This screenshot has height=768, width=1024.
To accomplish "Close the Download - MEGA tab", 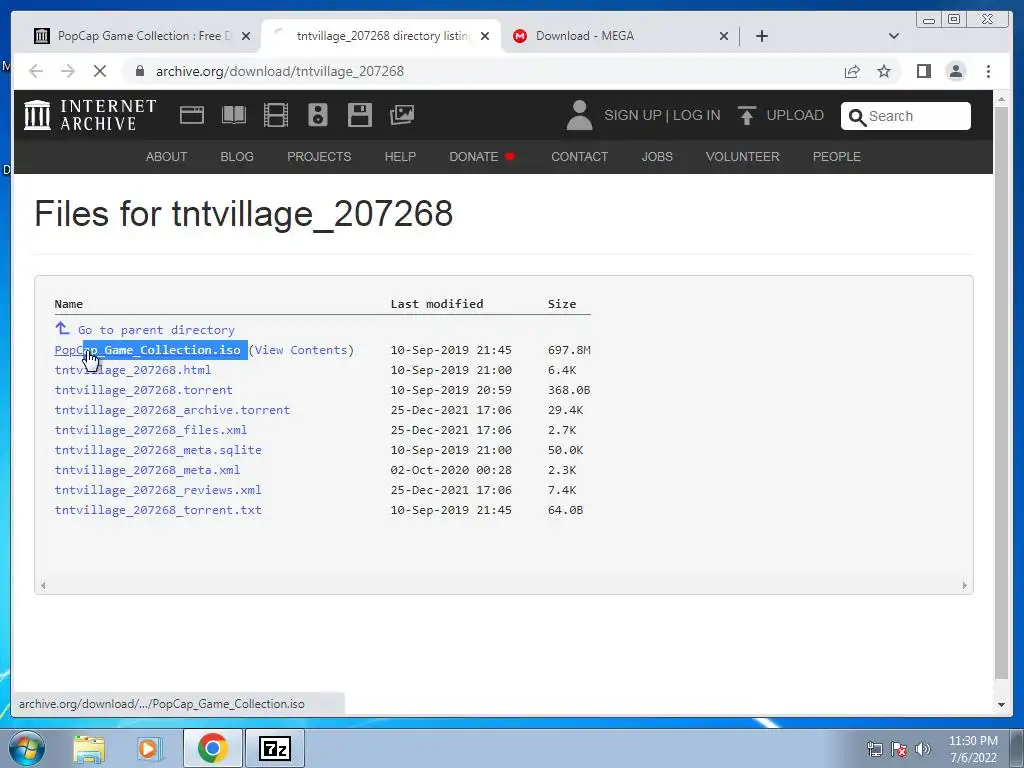I will tap(724, 36).
